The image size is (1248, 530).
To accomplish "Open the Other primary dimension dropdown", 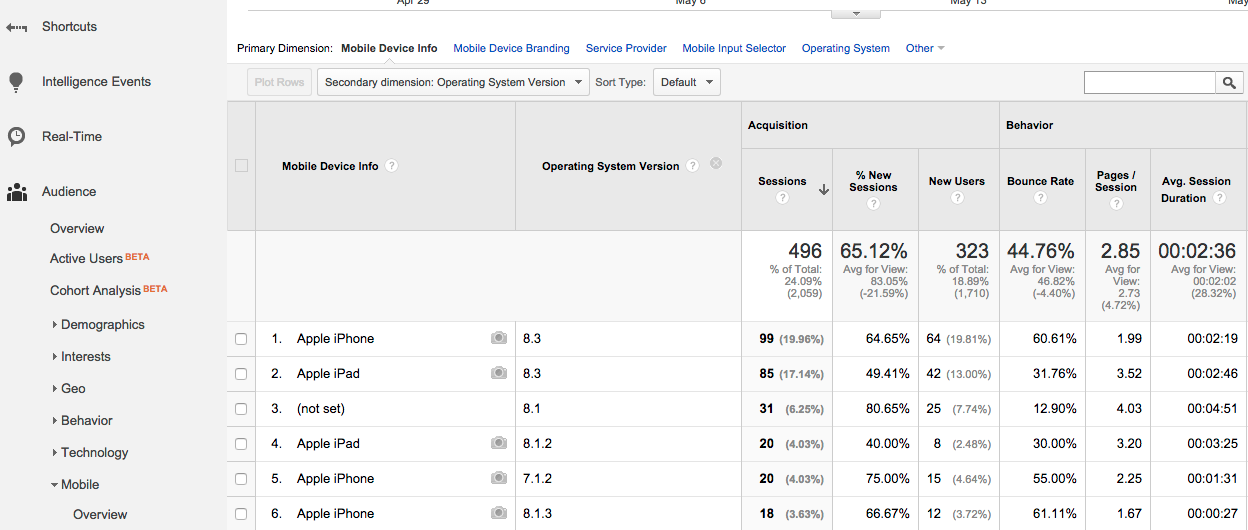I will pyautogui.click(x=924, y=48).
